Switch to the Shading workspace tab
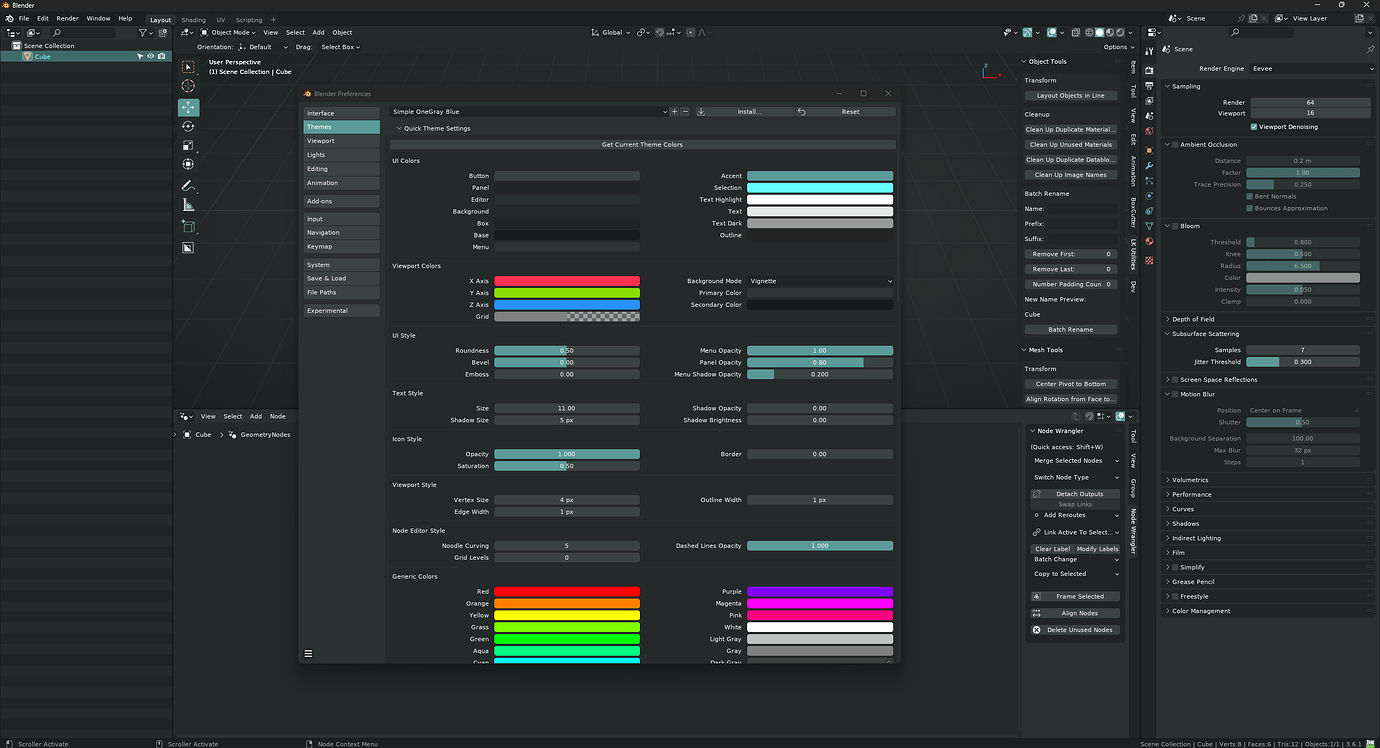This screenshot has height=748, width=1380. (193, 20)
